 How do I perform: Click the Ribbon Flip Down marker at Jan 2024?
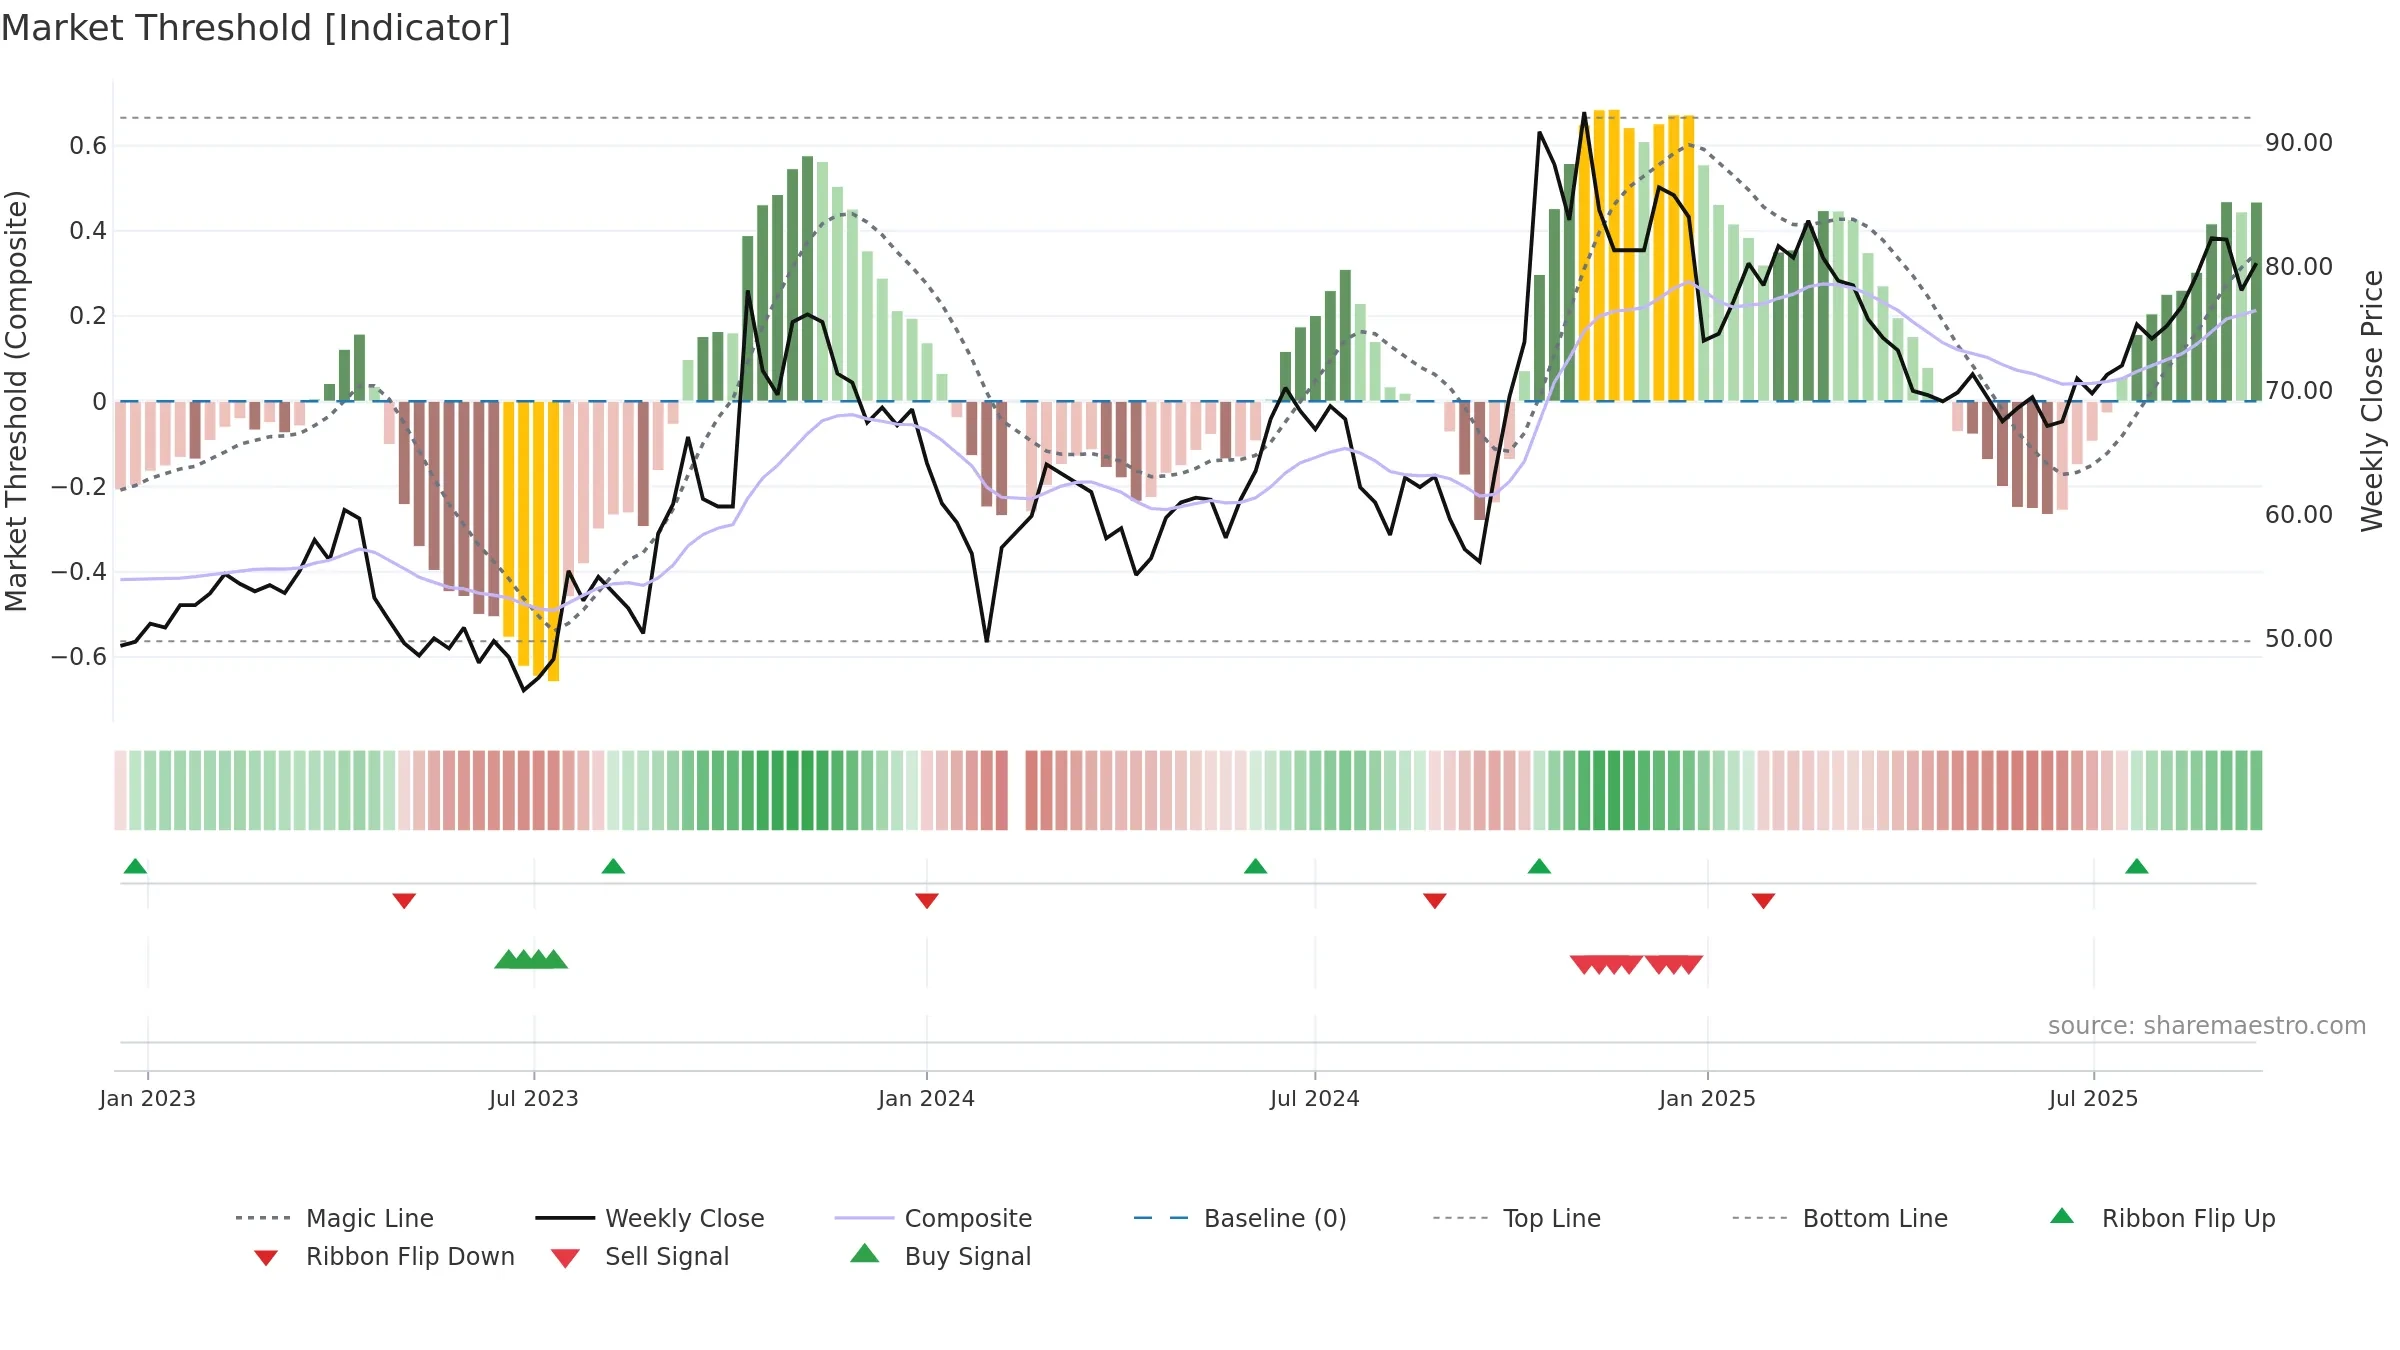click(x=927, y=901)
